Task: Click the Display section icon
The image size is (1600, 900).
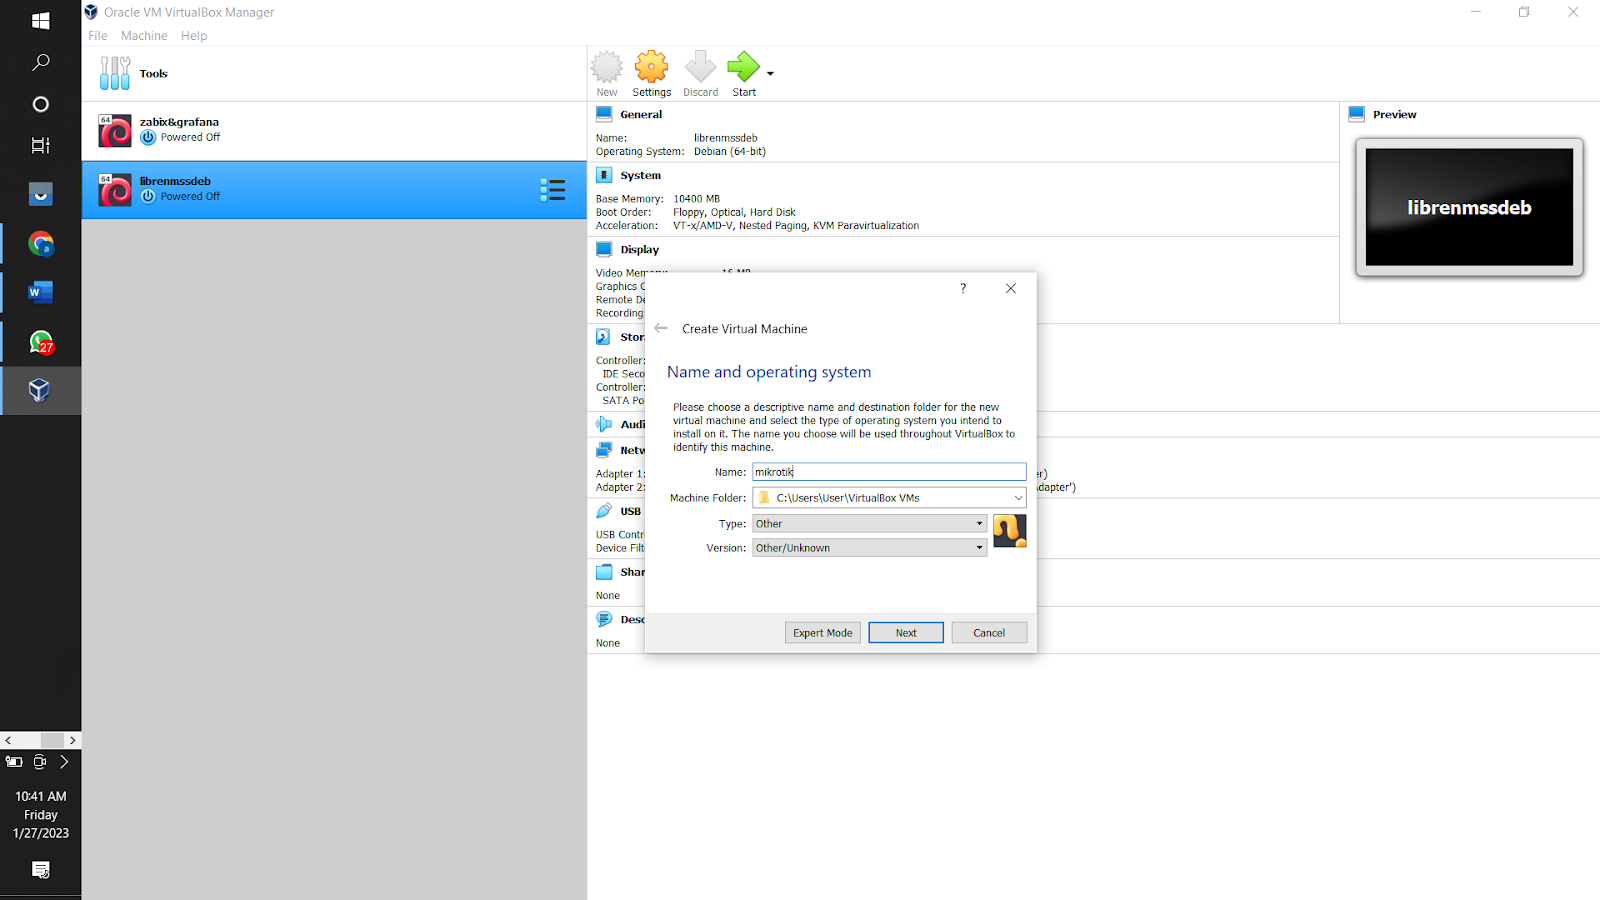Action: [x=604, y=249]
